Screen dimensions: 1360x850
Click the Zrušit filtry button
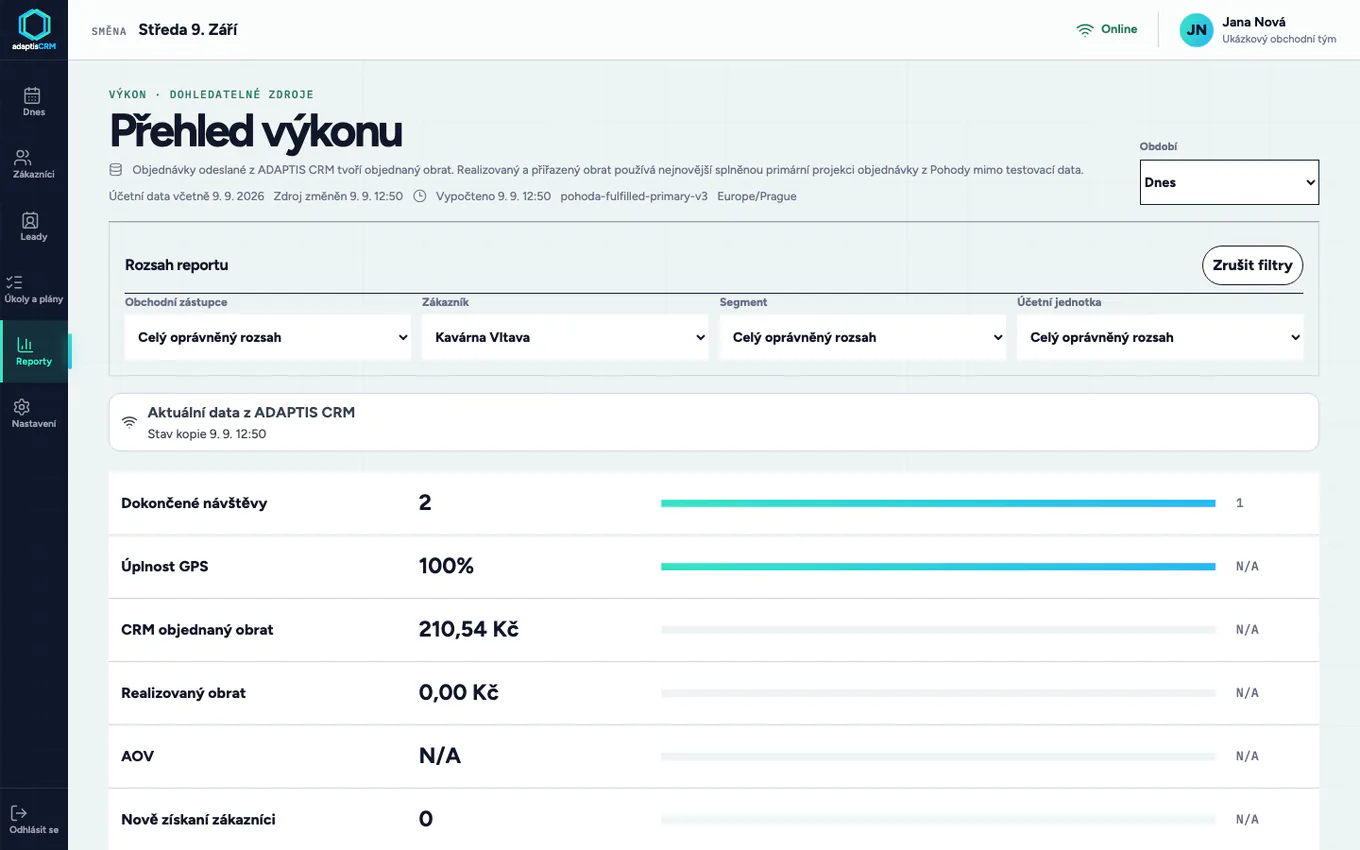tap(1252, 265)
